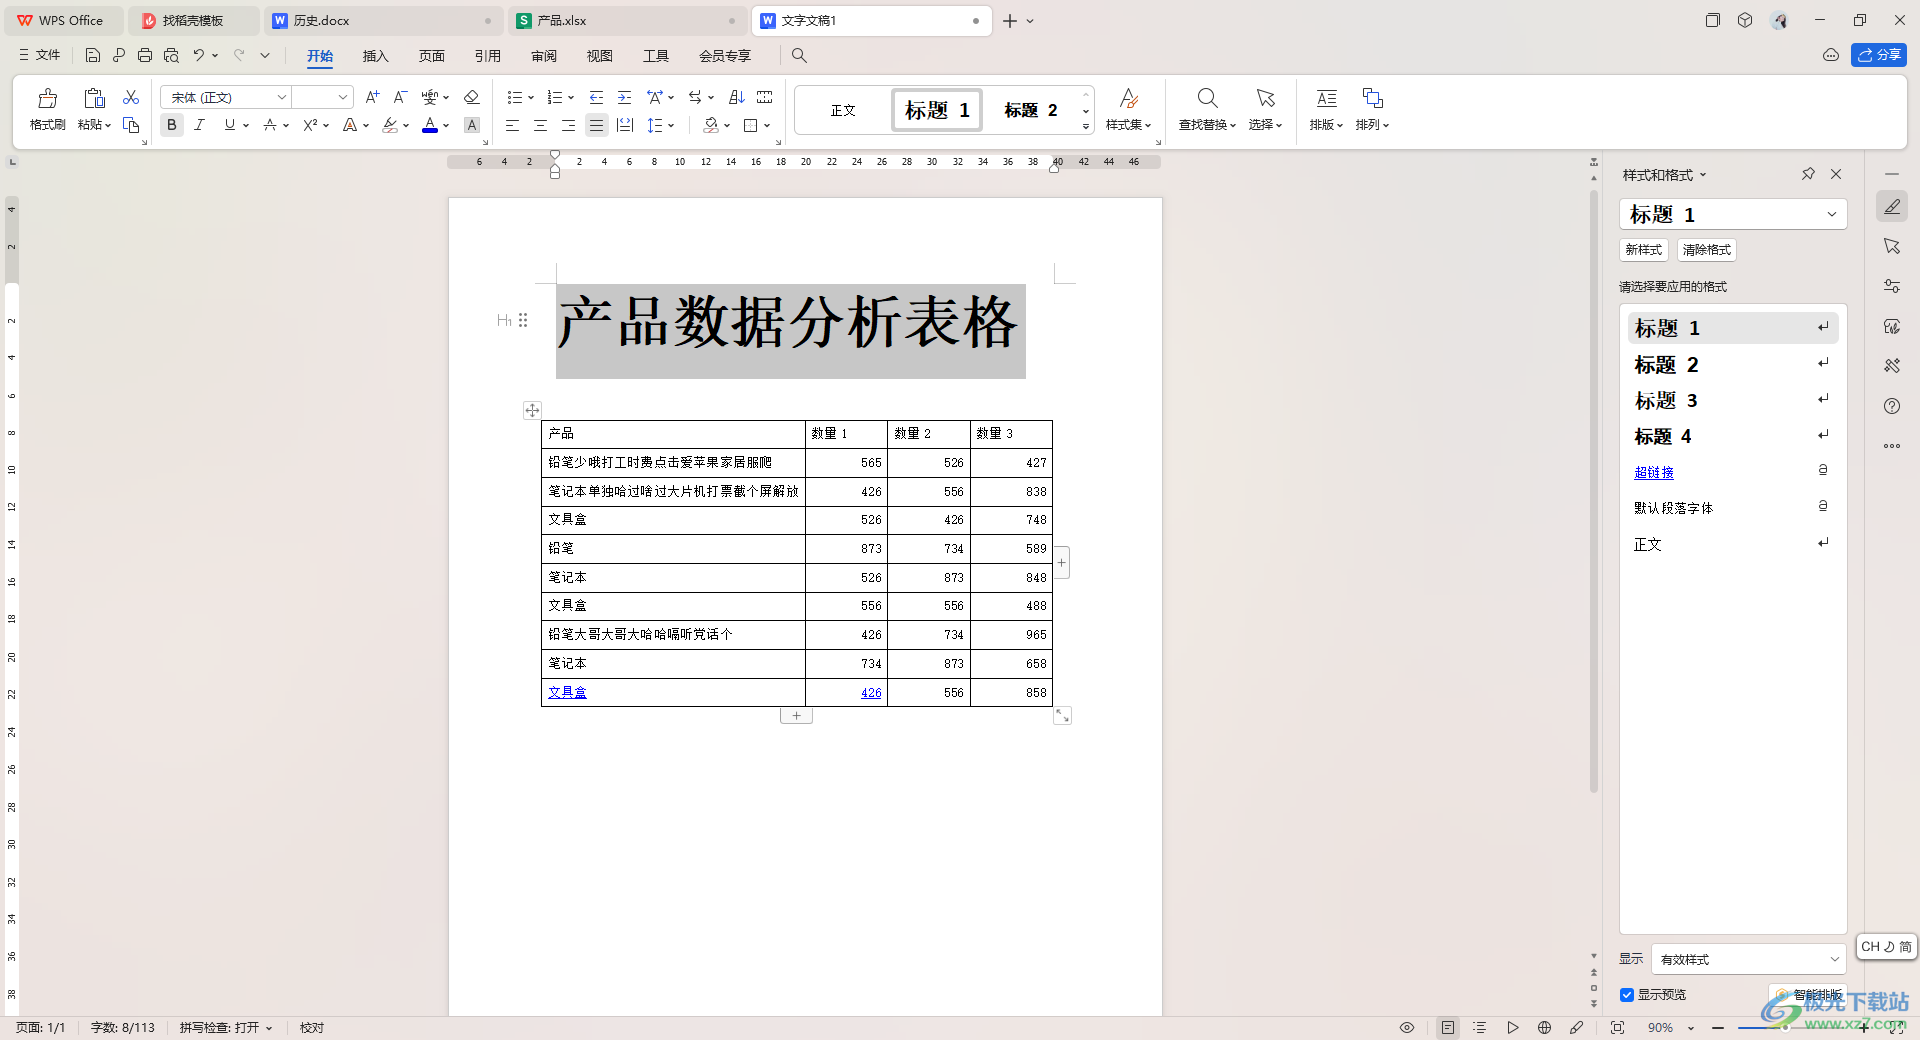This screenshot has width=1920, height=1040.
Task: Expand current style 标题 1 dropdown in panel
Action: [1832, 214]
